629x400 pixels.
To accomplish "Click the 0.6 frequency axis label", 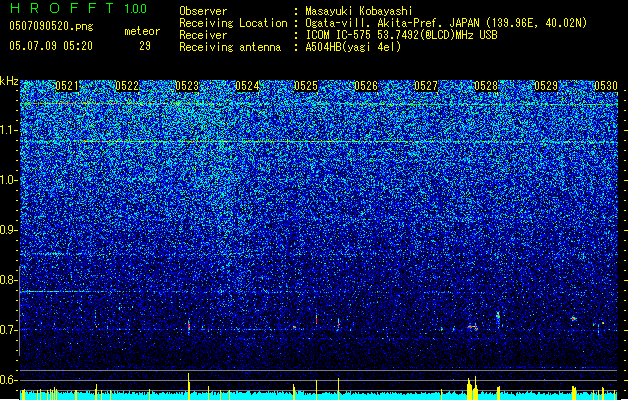I will 8,380.
